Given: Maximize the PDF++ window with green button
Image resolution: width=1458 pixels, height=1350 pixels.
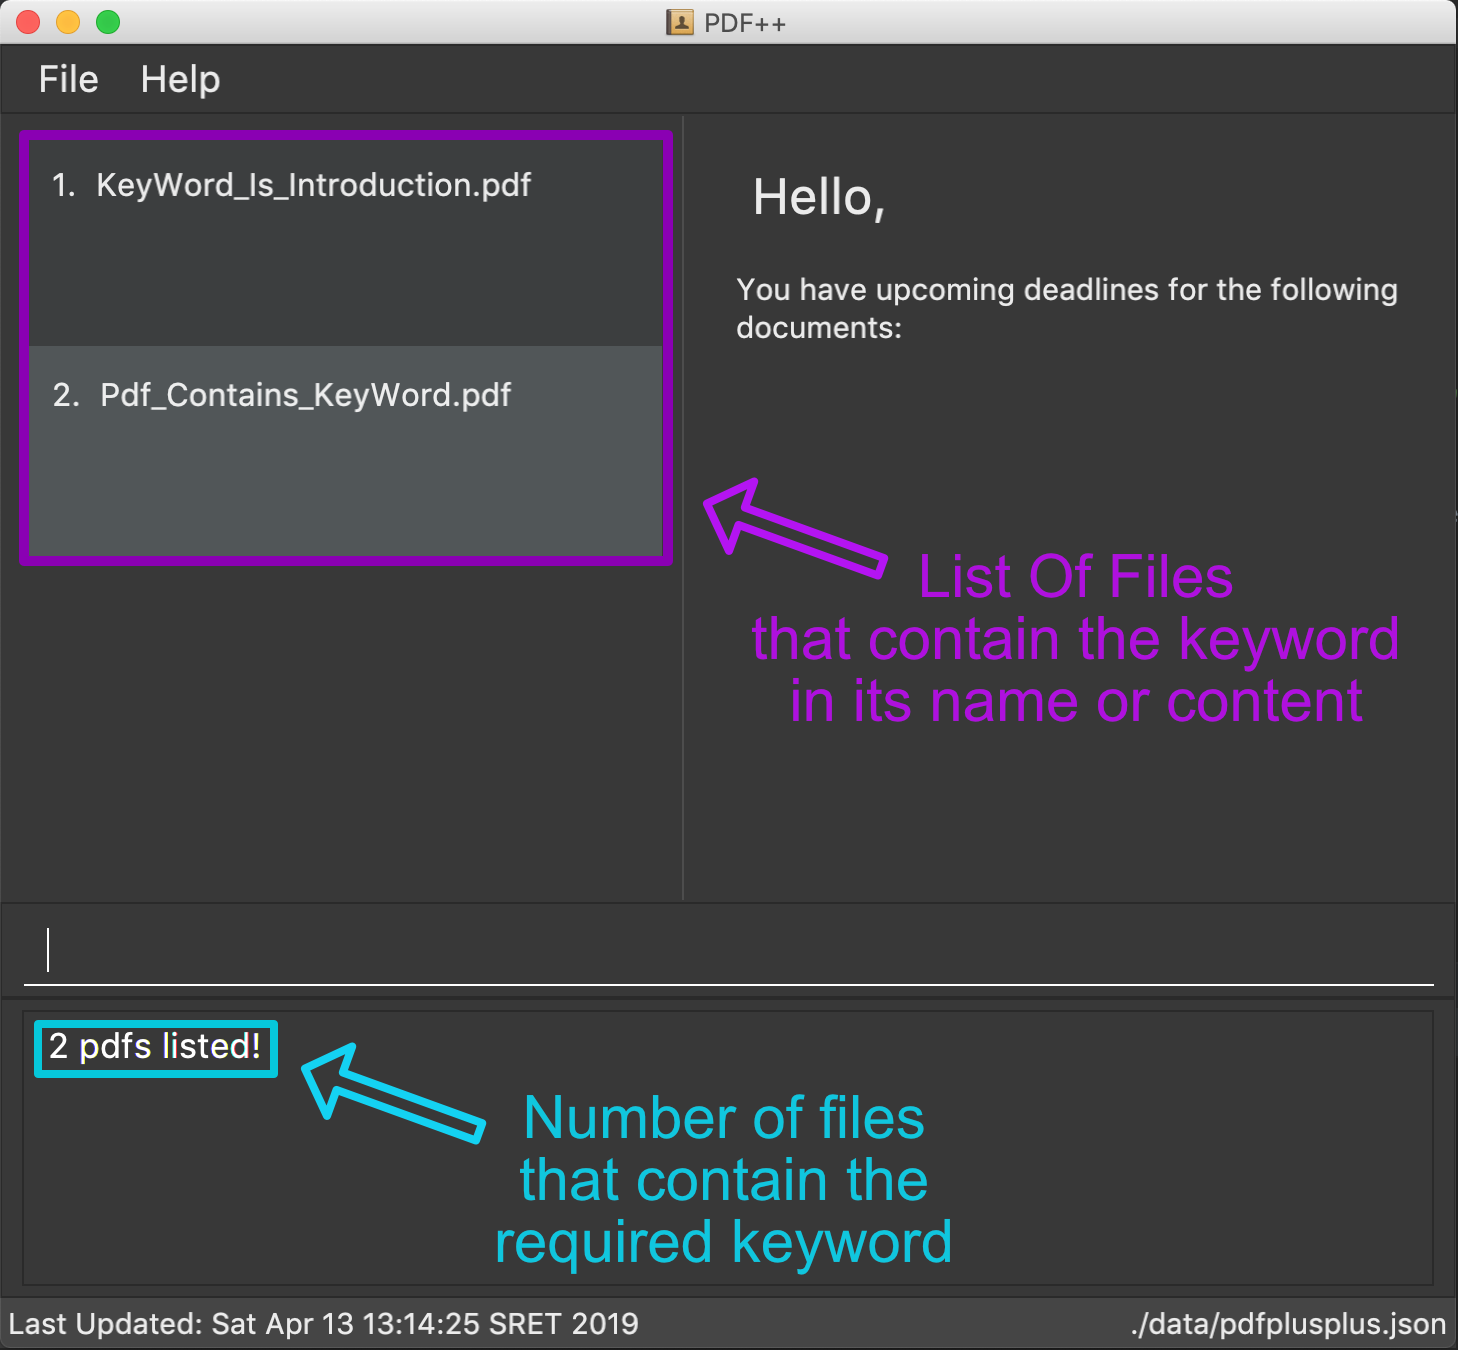Looking at the screenshot, I should point(108,22).
